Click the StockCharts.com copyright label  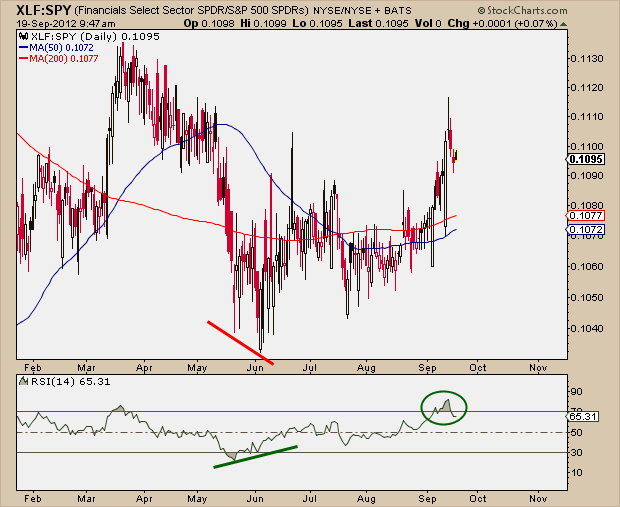pos(522,10)
